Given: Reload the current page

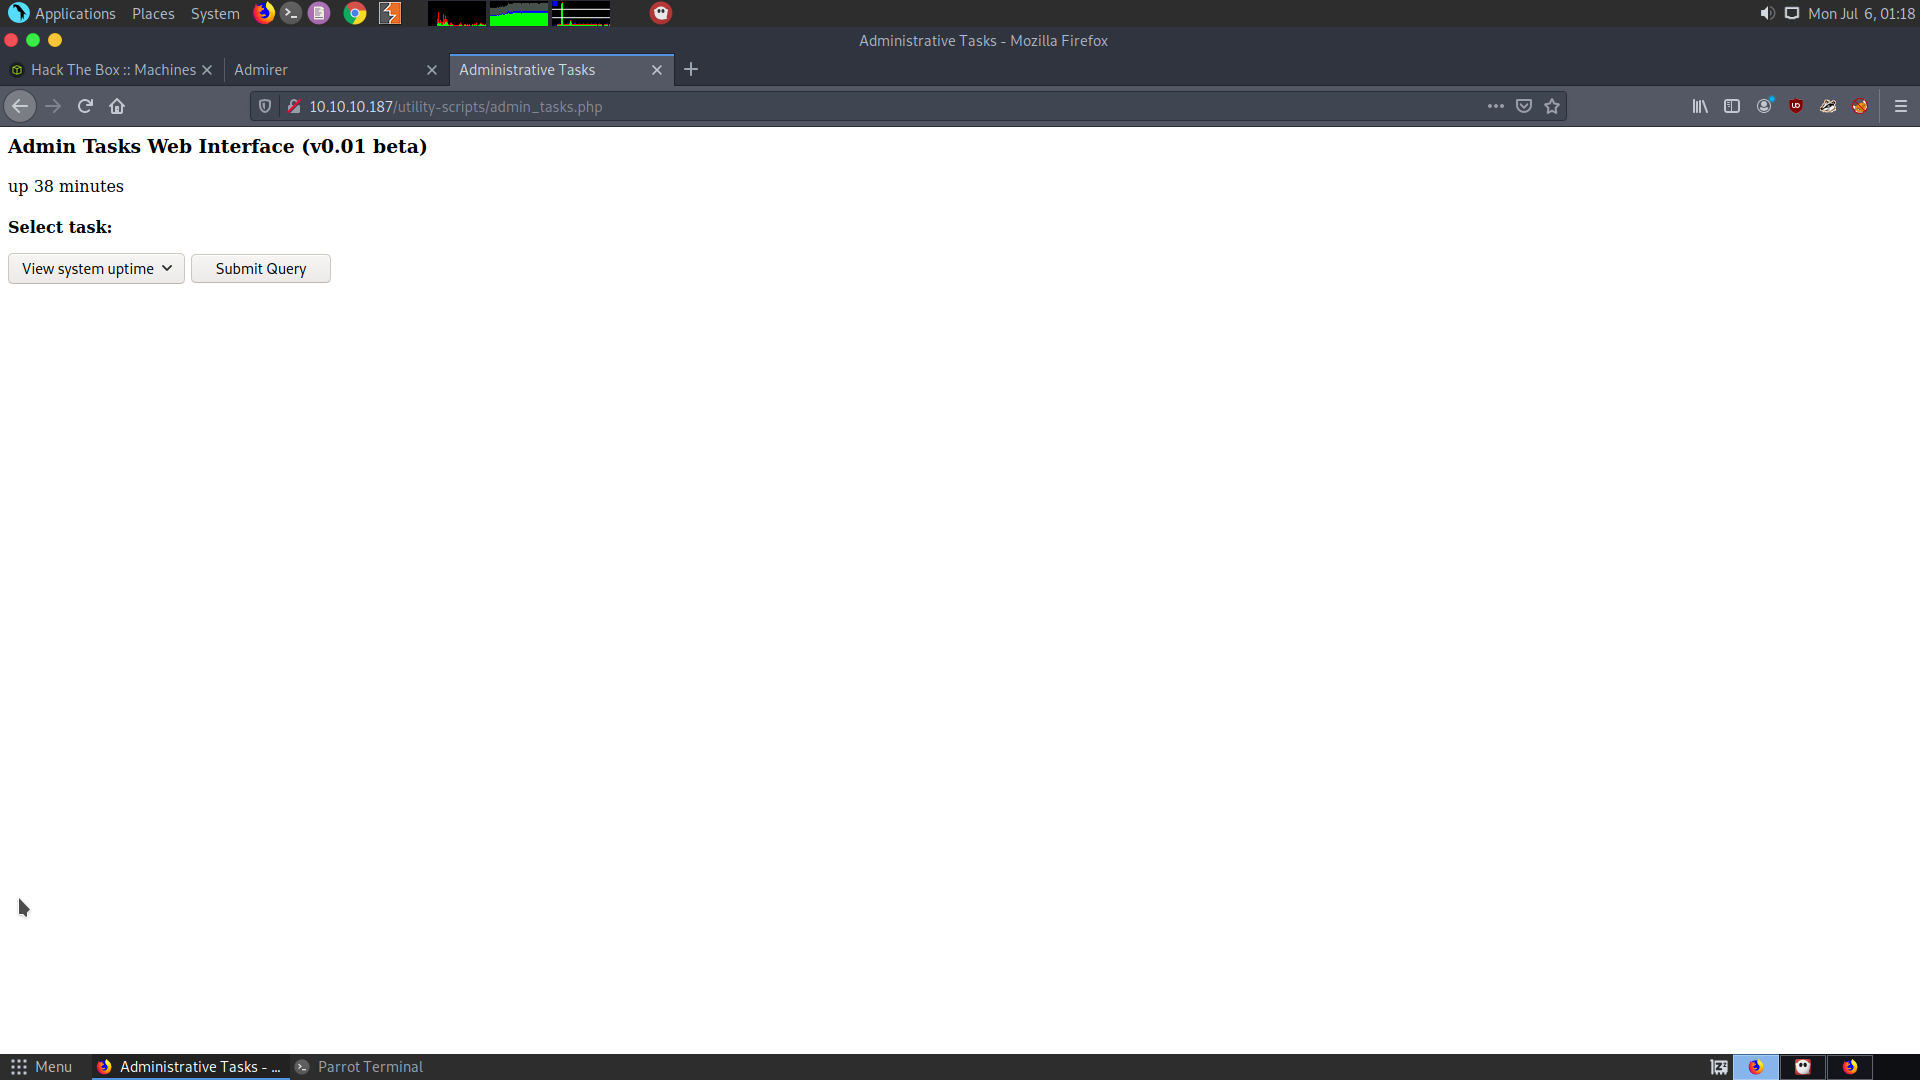Looking at the screenshot, I should [x=85, y=106].
